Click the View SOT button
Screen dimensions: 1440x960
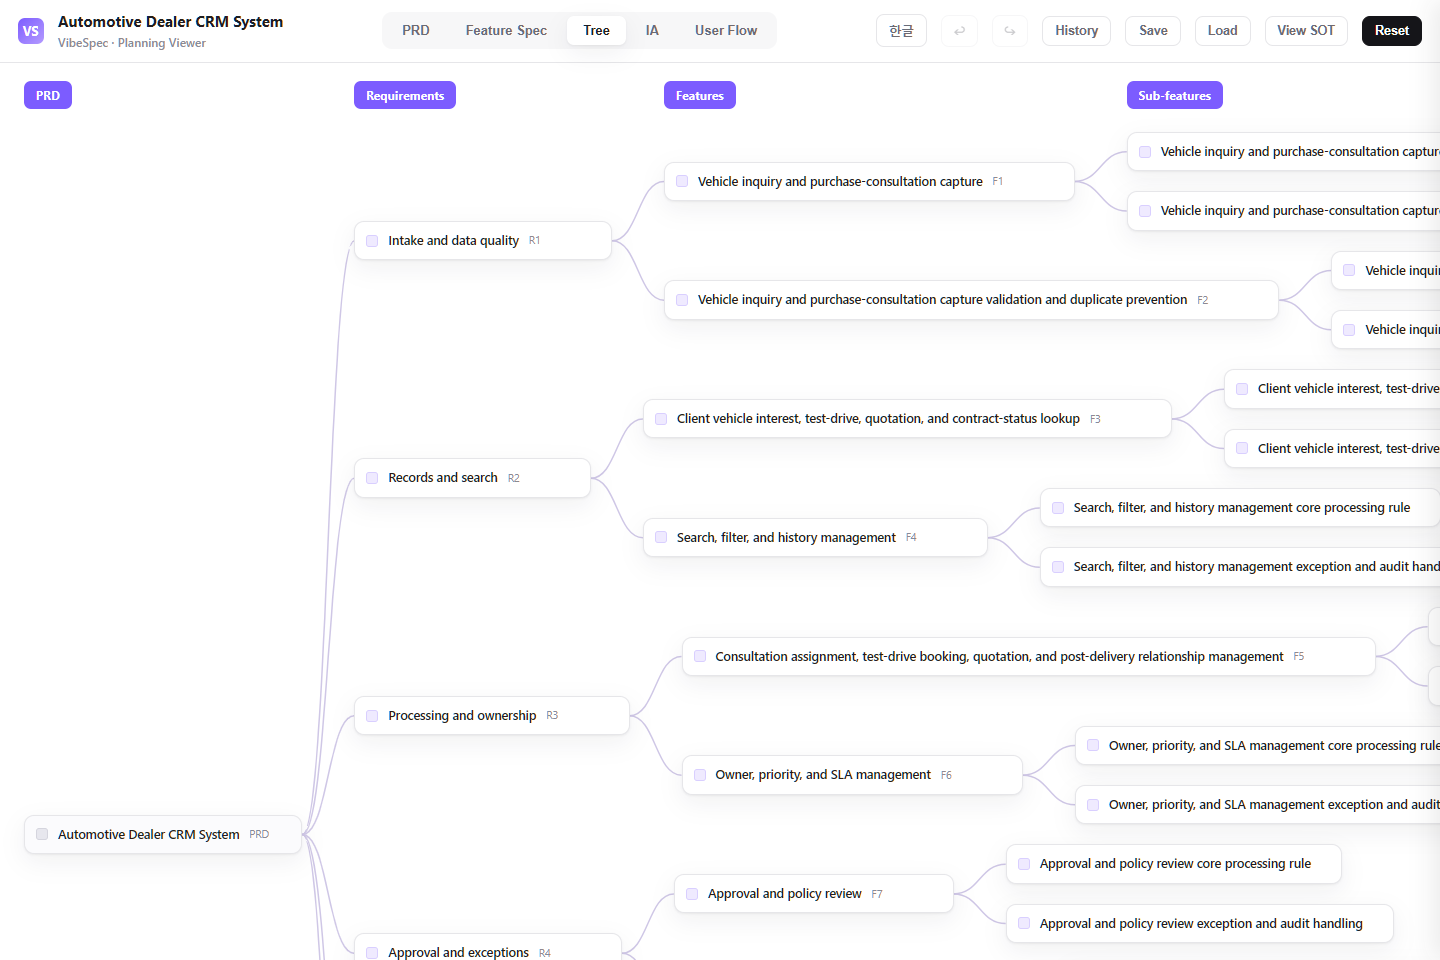[x=1305, y=31]
